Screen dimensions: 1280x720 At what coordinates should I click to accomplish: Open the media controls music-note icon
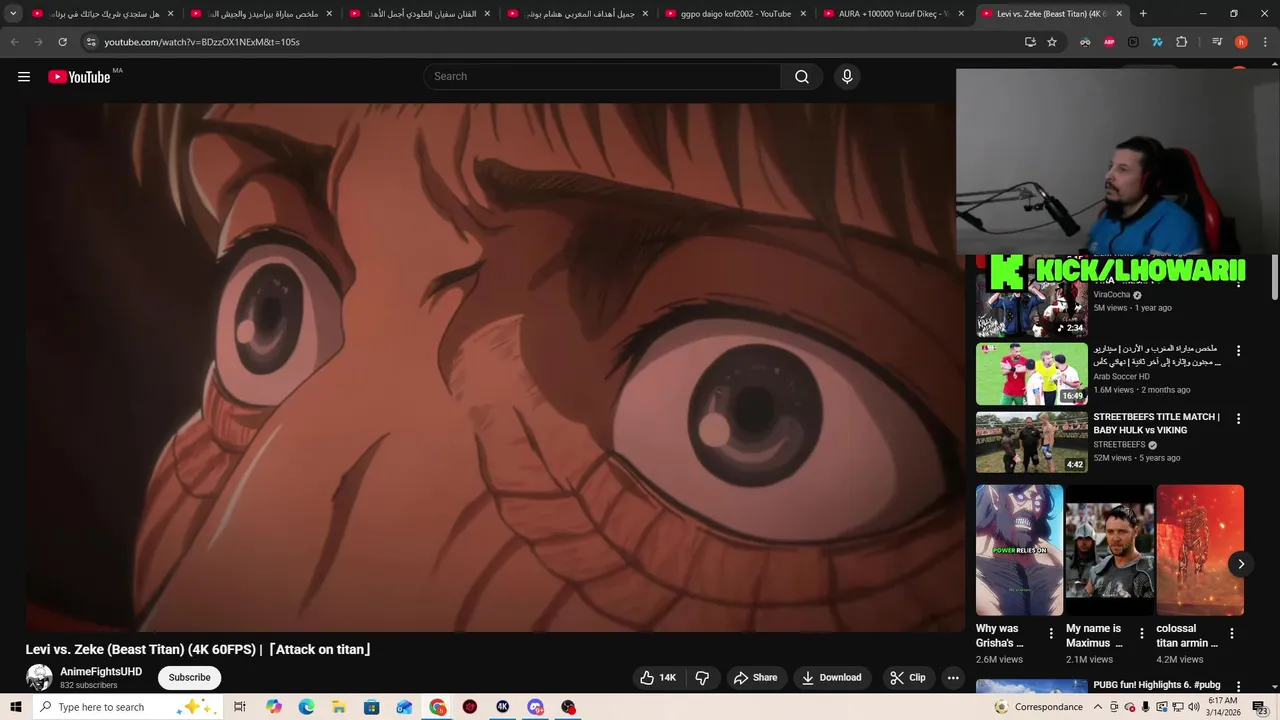click(x=1217, y=42)
